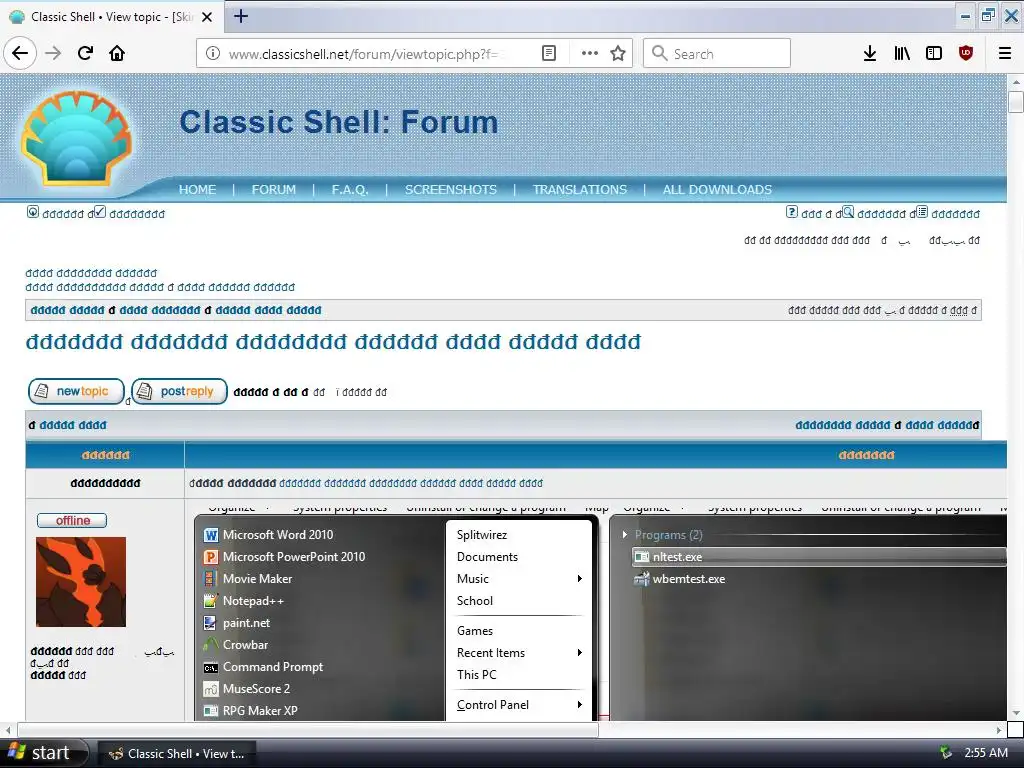
Task: Click the post reply button
Action: pos(180,391)
